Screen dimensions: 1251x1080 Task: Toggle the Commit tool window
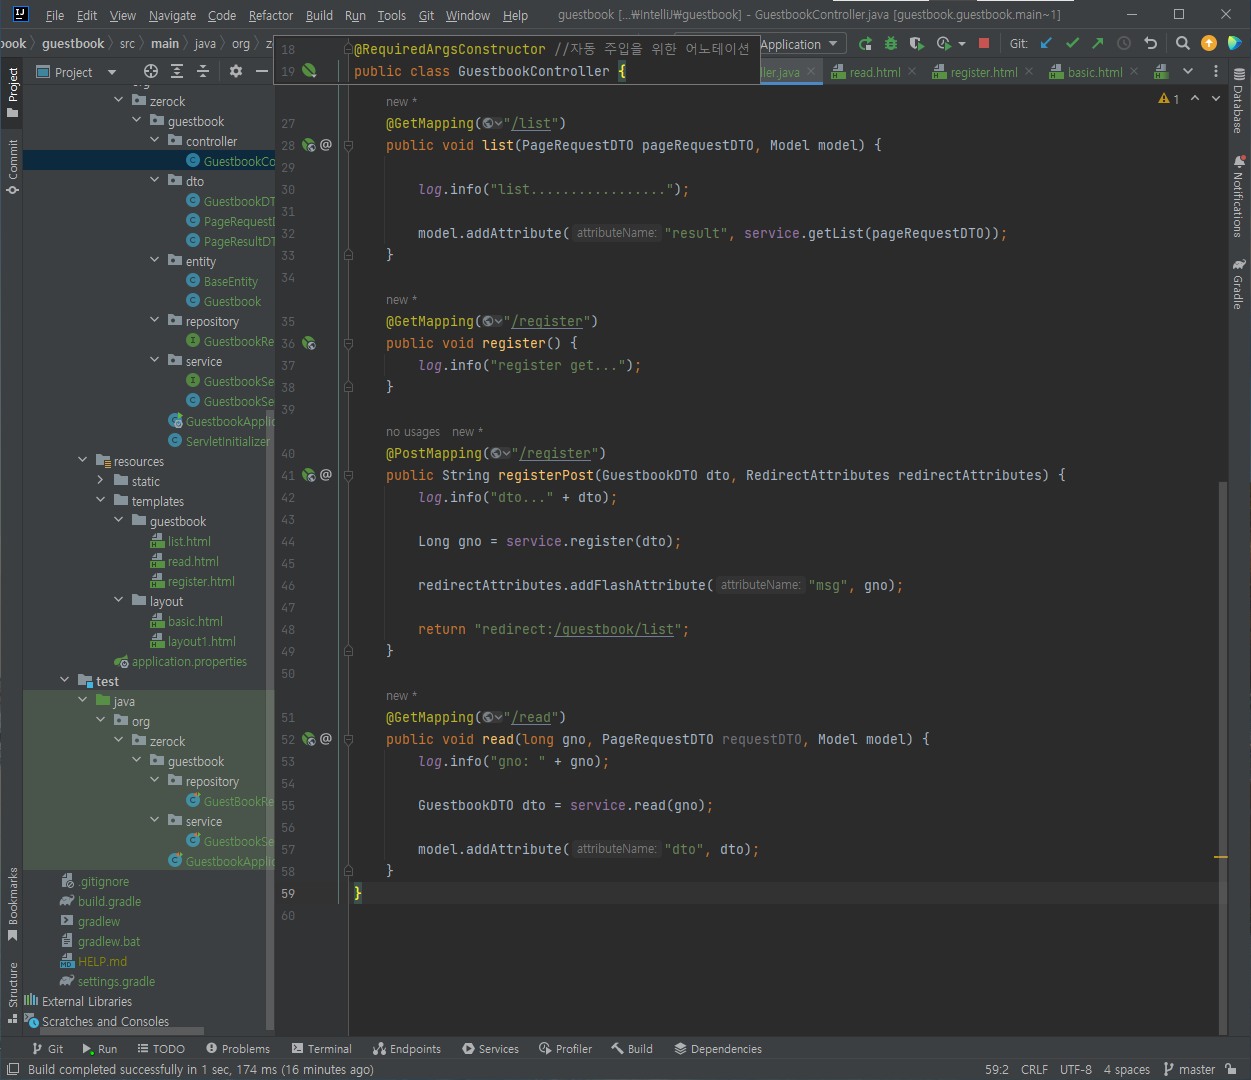[13, 166]
